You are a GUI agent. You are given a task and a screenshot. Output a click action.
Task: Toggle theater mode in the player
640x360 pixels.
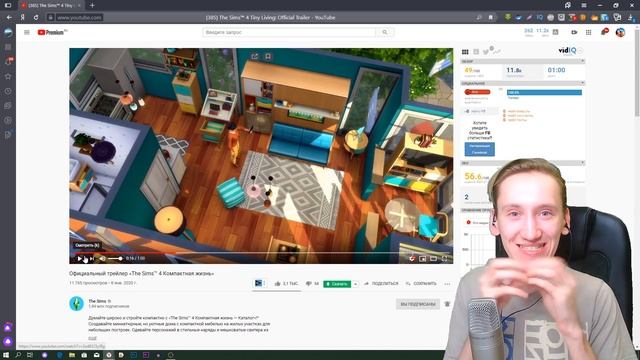(433, 258)
